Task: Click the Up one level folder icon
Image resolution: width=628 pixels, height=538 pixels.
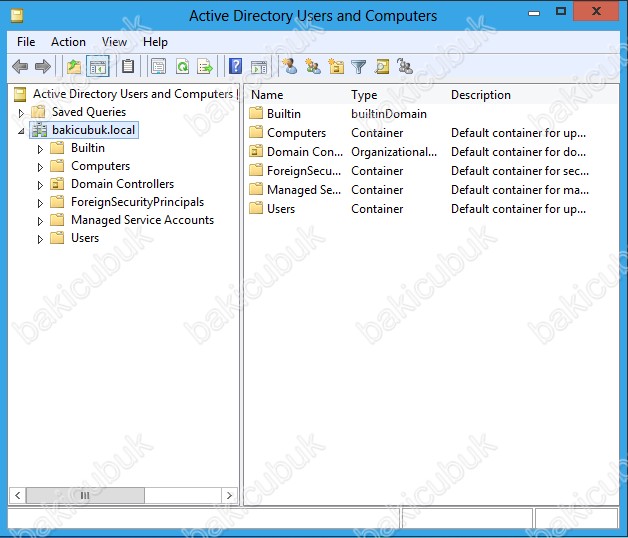Action: point(74,66)
